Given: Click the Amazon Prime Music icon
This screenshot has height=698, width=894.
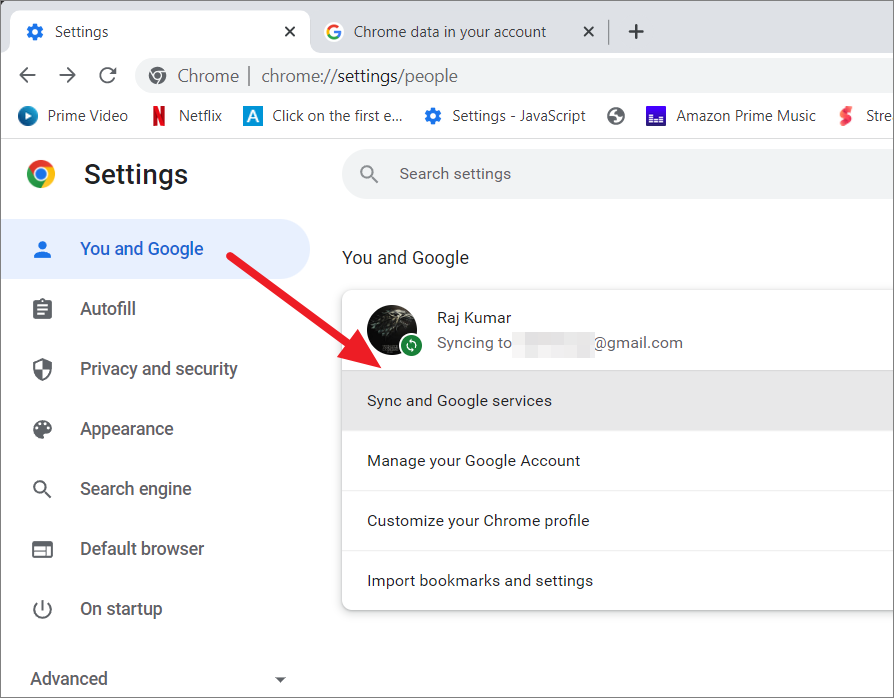Looking at the screenshot, I should pos(656,116).
